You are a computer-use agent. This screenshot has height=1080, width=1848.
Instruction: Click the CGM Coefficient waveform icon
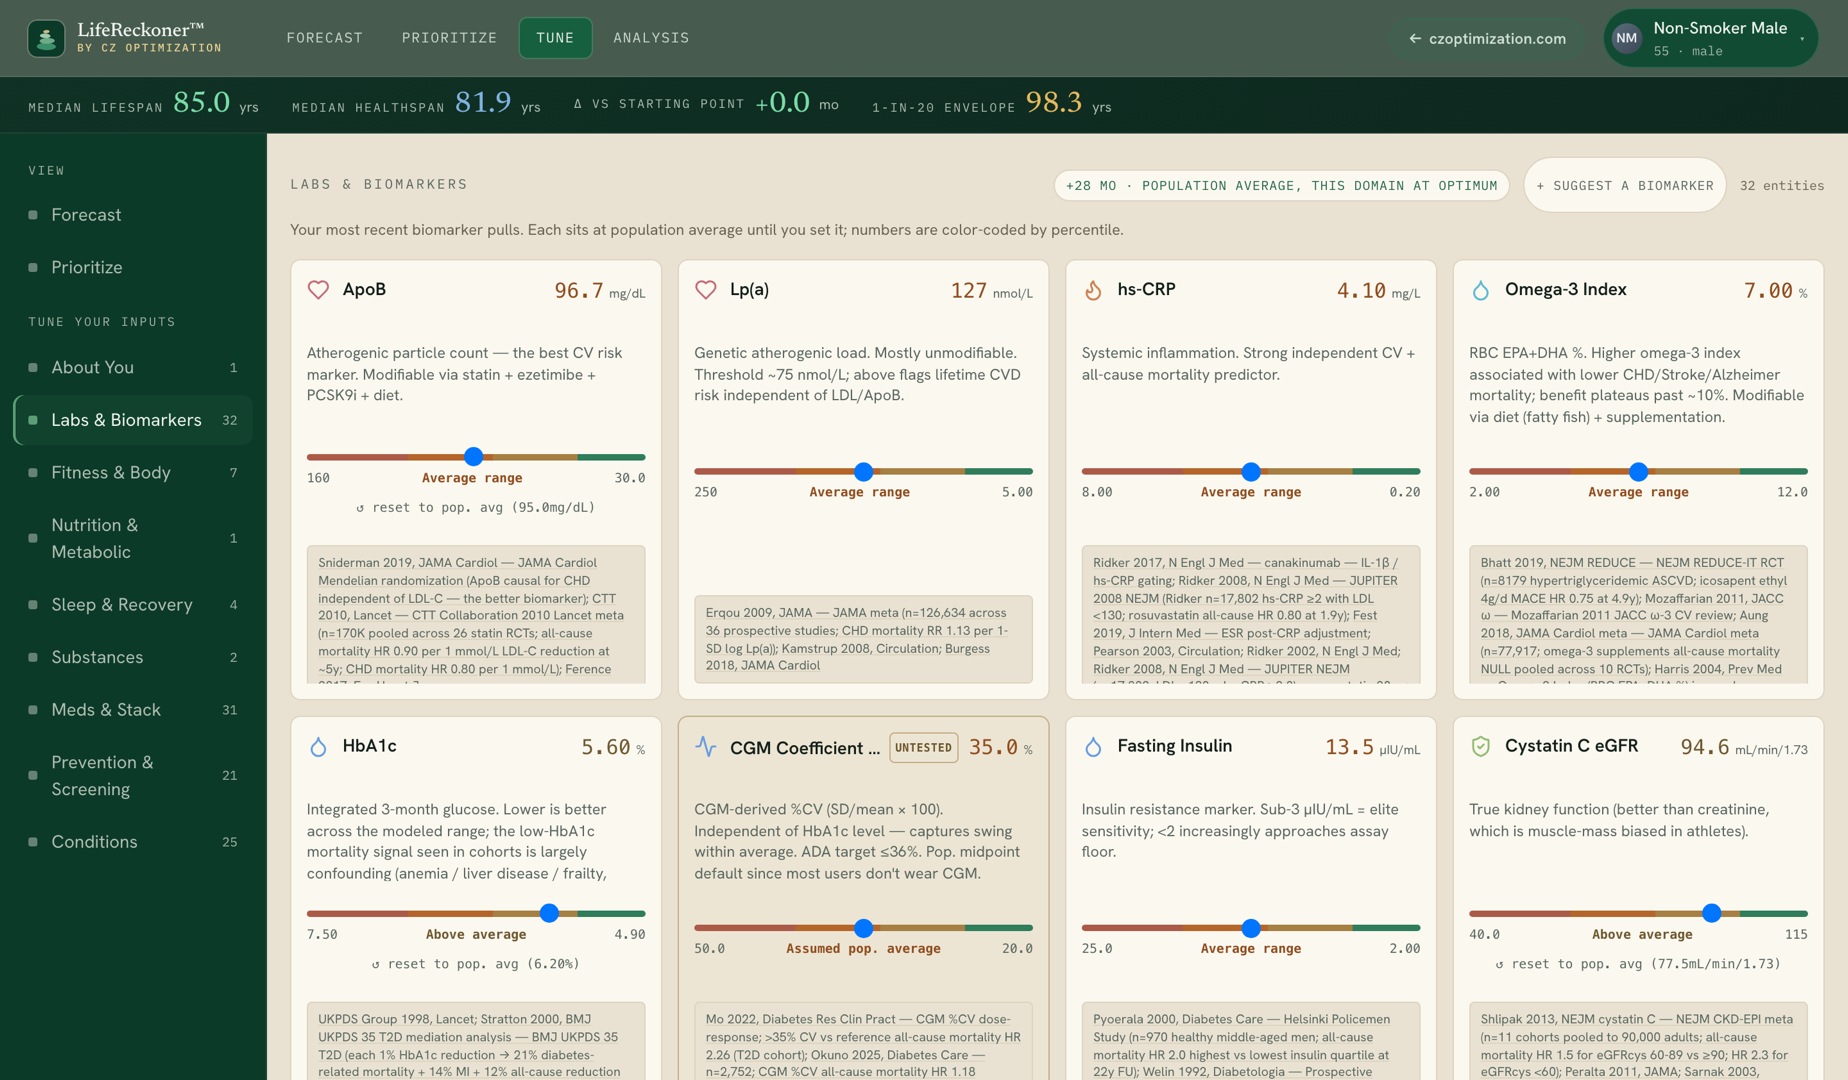[706, 747]
